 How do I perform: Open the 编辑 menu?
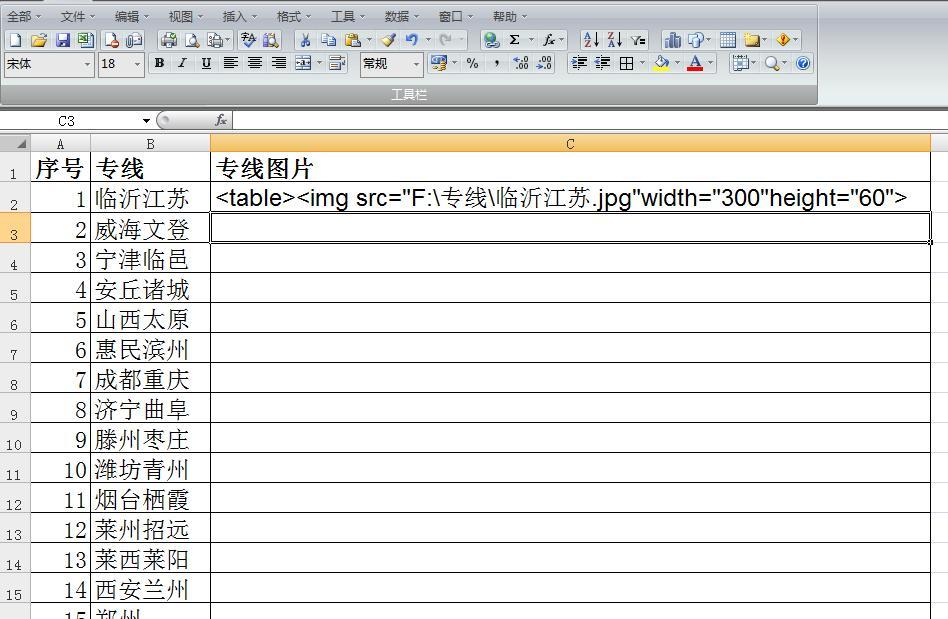tap(132, 16)
